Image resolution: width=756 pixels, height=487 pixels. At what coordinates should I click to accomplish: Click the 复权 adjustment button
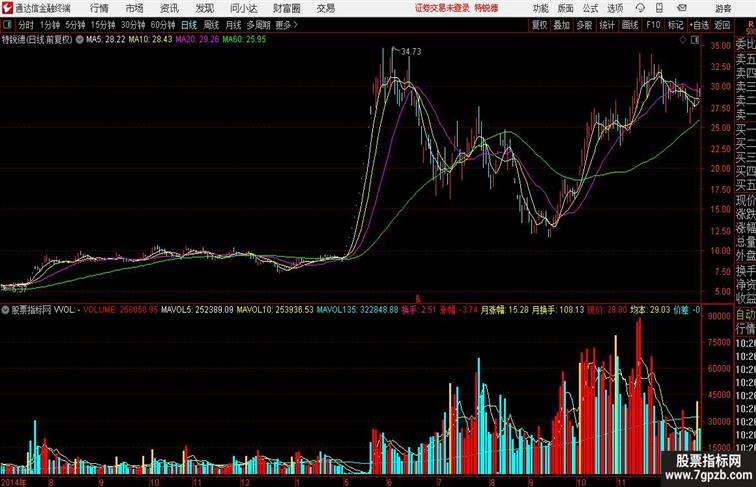pyautogui.click(x=540, y=25)
